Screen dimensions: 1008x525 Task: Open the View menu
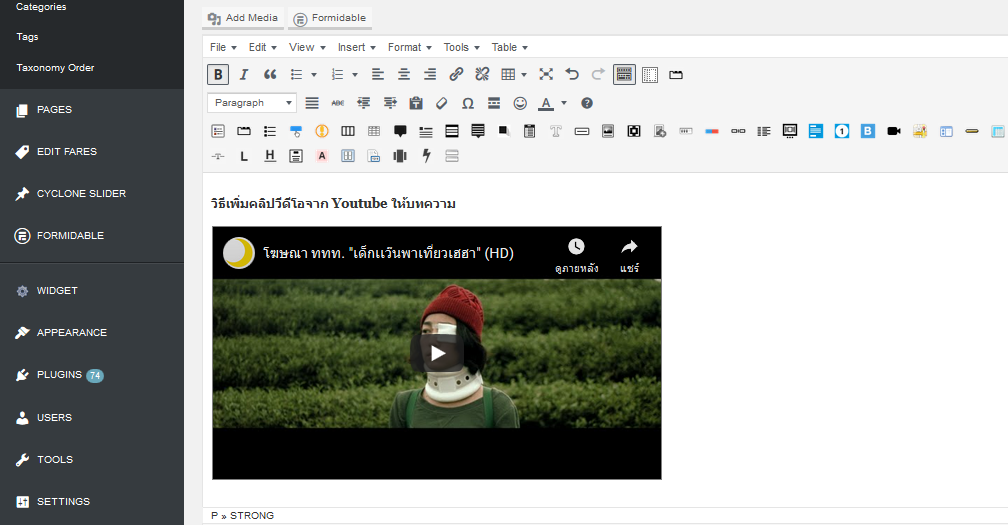click(307, 47)
